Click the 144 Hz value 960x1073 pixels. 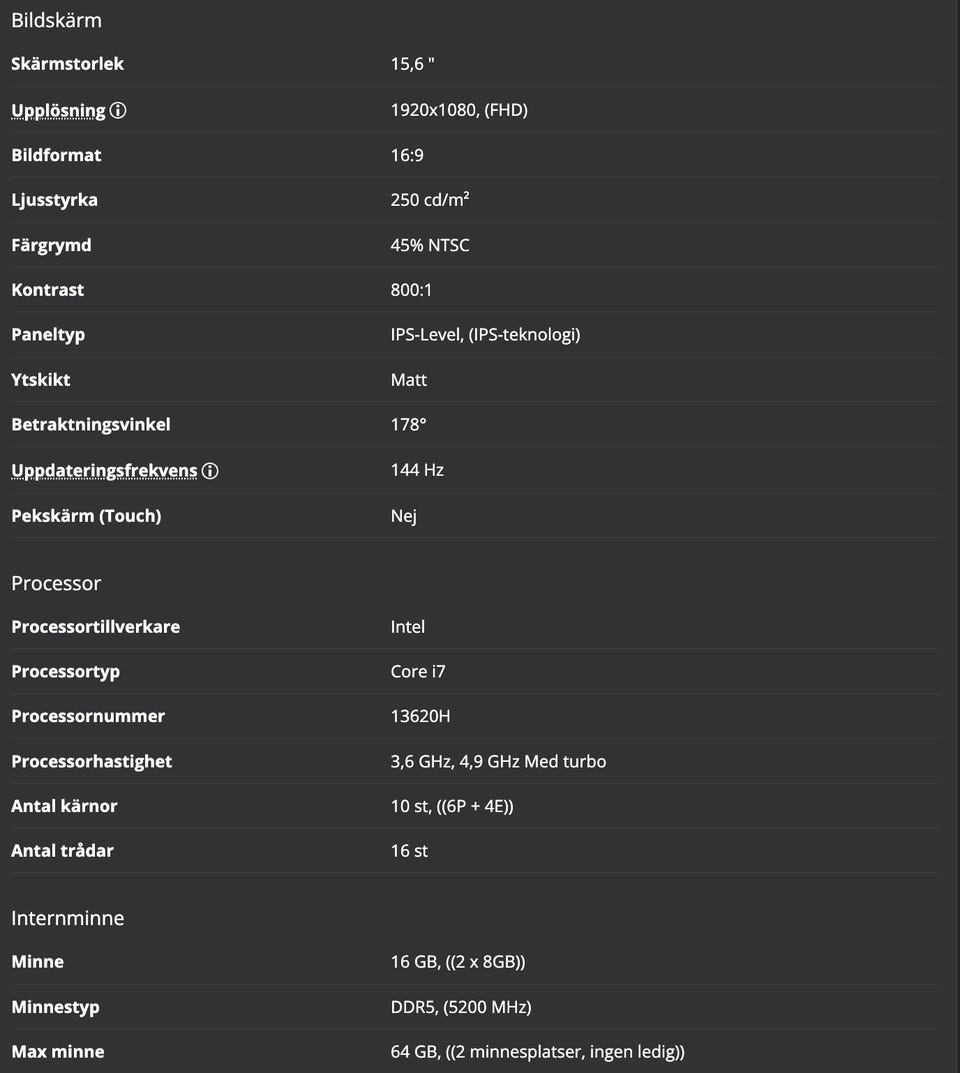point(417,470)
